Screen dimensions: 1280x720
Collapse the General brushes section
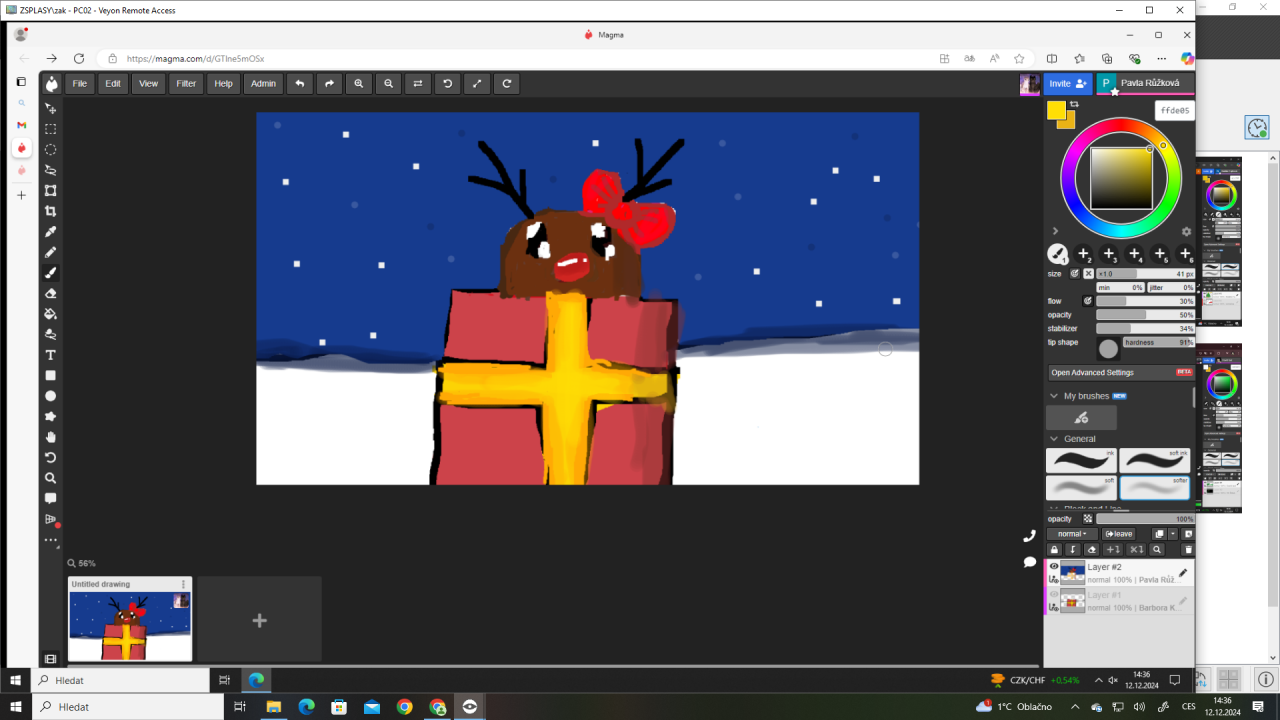click(1054, 439)
